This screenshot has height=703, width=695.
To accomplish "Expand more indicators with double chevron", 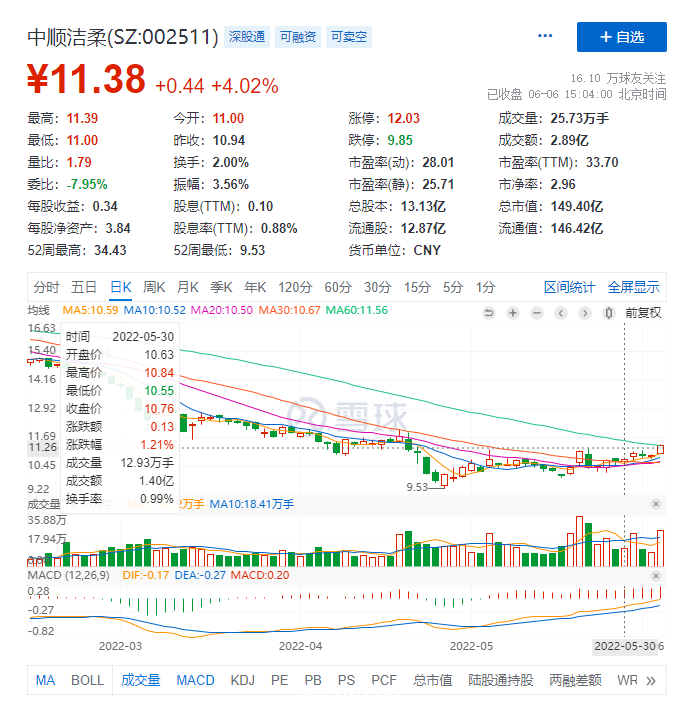I will pyautogui.click(x=651, y=681).
